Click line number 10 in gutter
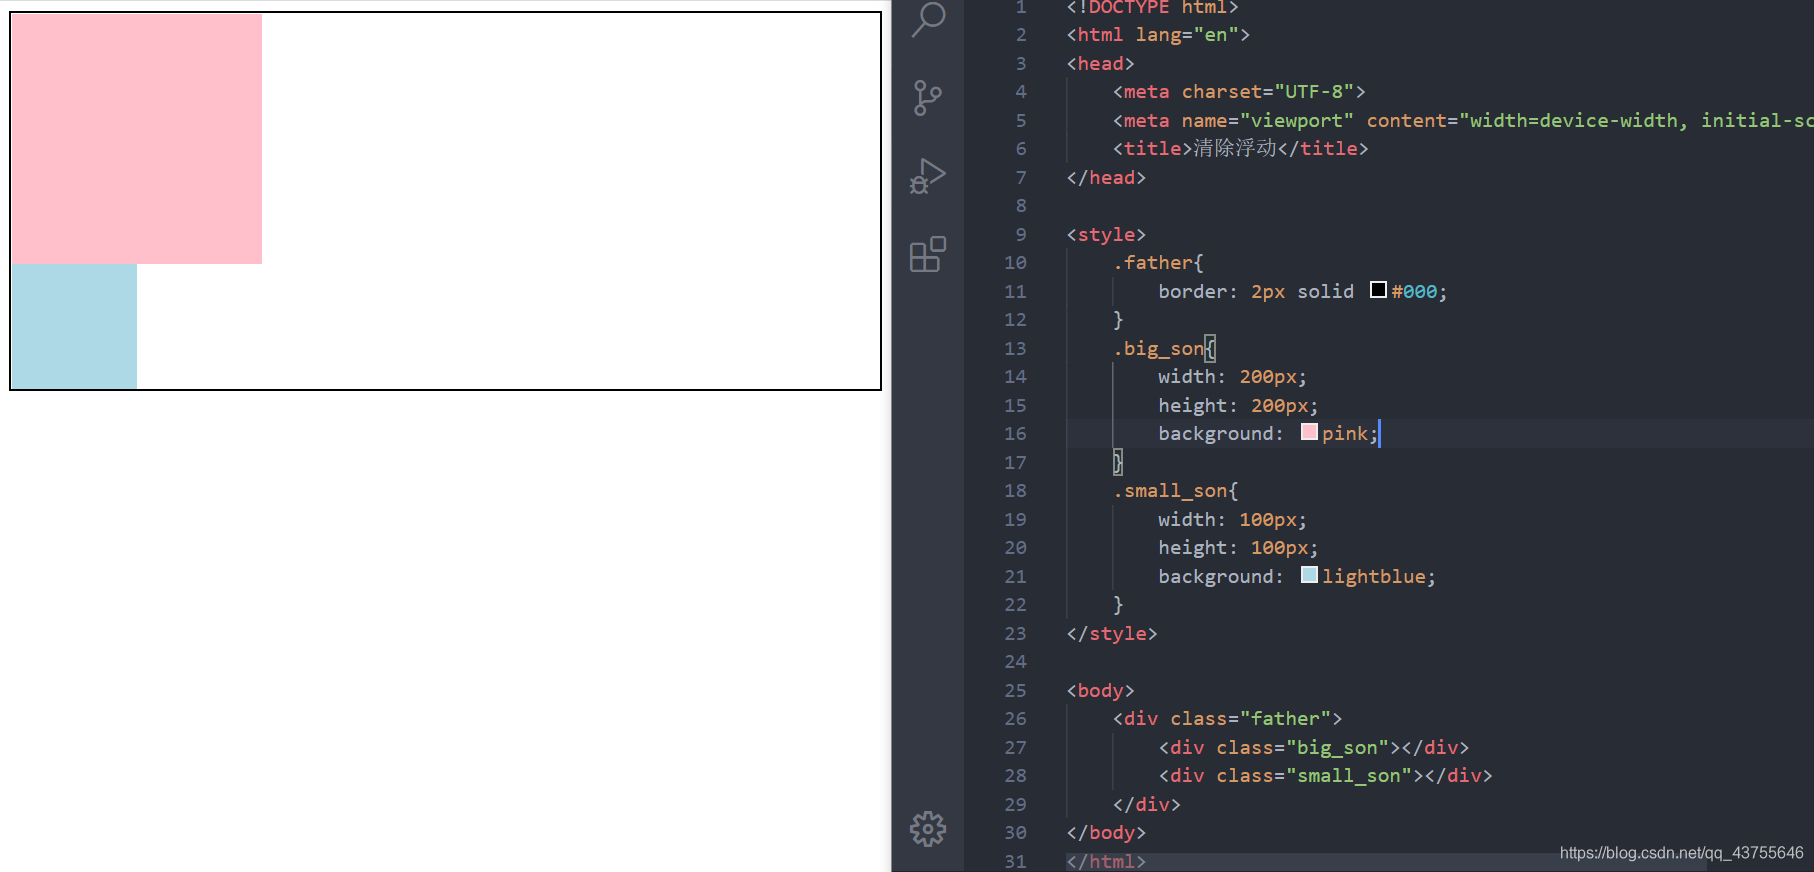The image size is (1814, 872). [1015, 262]
